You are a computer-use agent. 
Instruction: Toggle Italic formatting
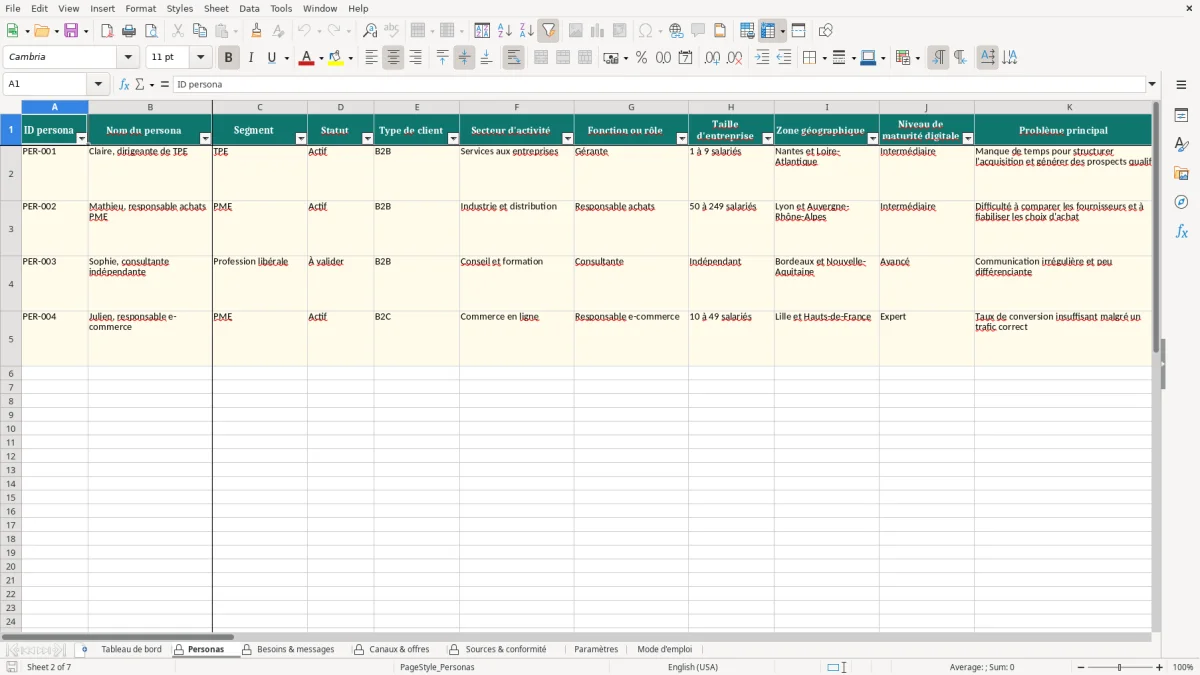coord(250,58)
